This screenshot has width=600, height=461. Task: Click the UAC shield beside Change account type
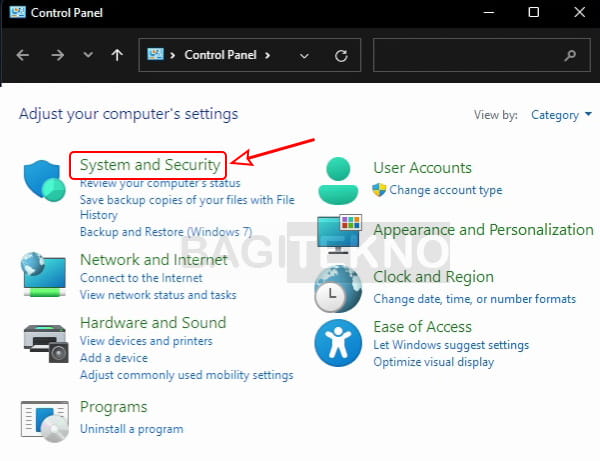379,190
